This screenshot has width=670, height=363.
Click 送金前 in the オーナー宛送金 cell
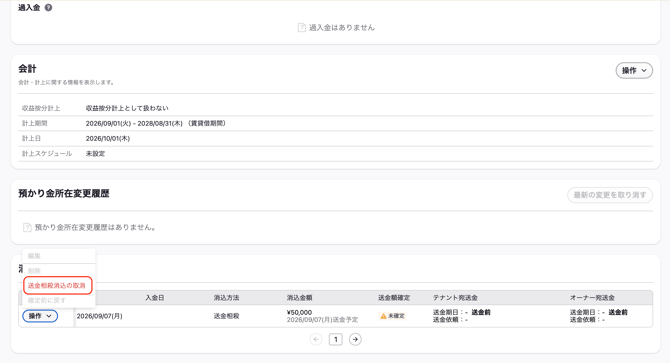click(618, 312)
